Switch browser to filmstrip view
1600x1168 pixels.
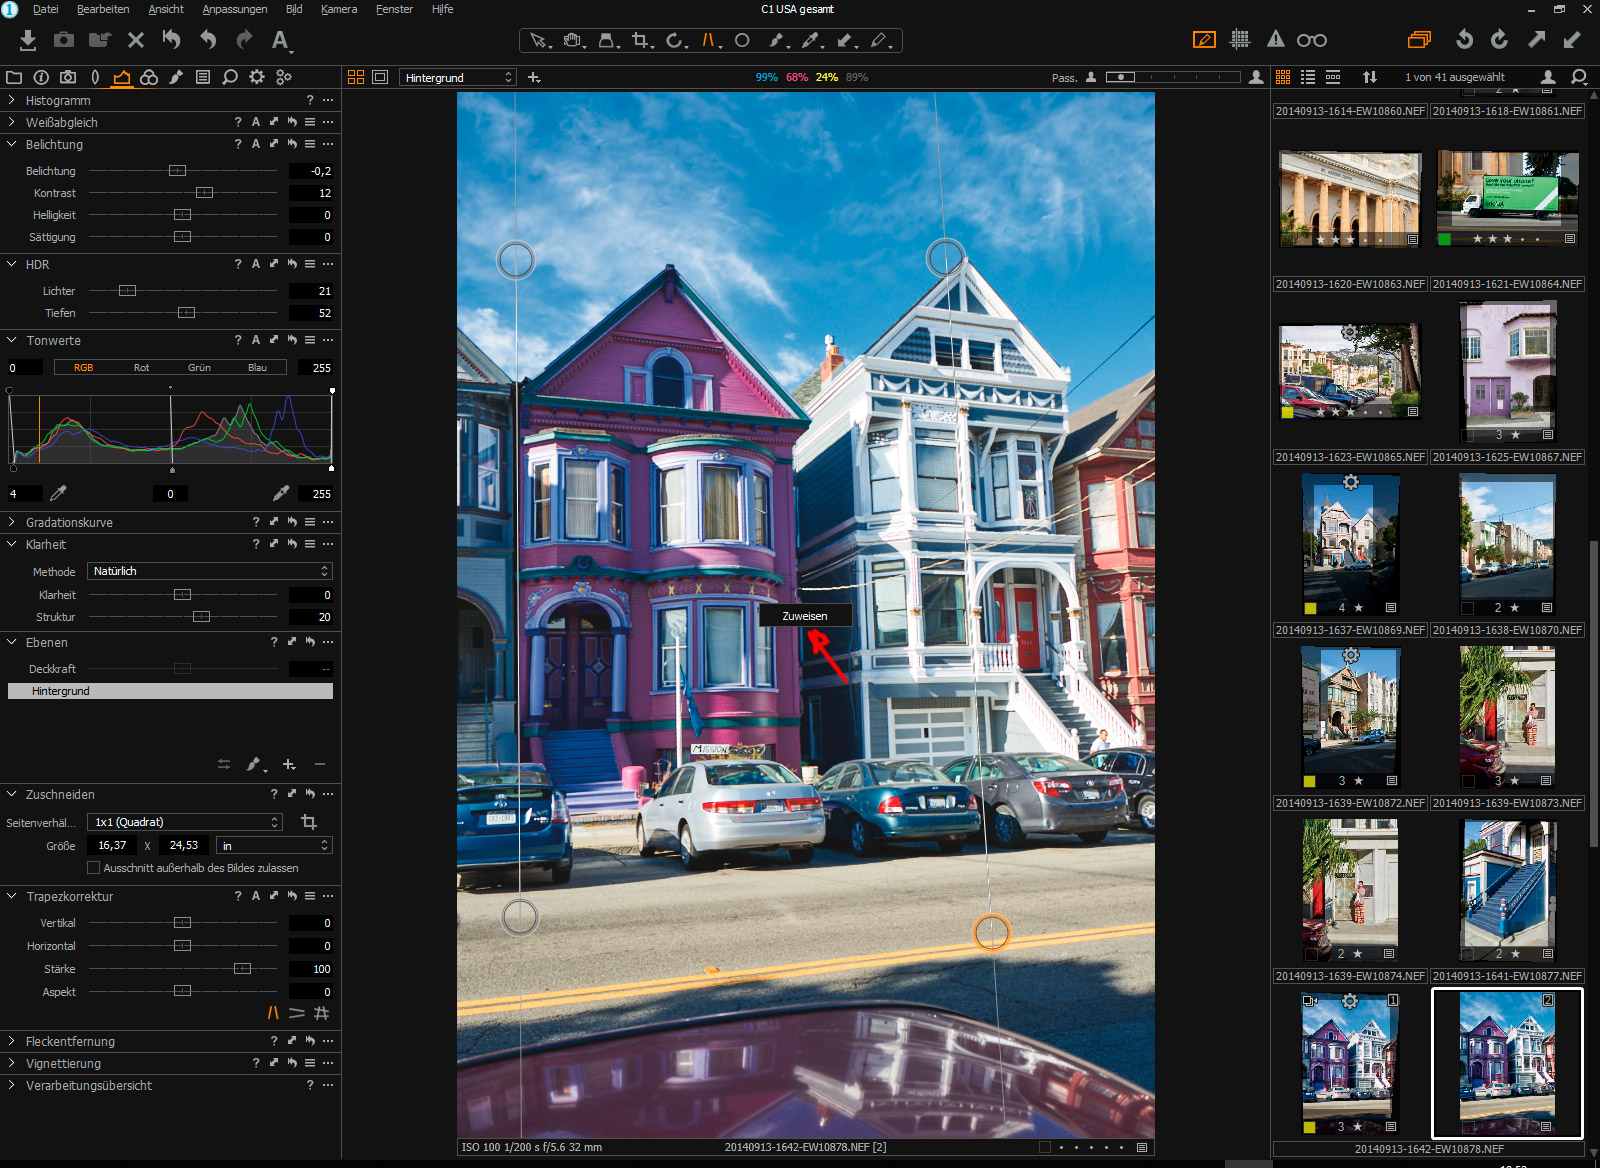tap(1333, 77)
